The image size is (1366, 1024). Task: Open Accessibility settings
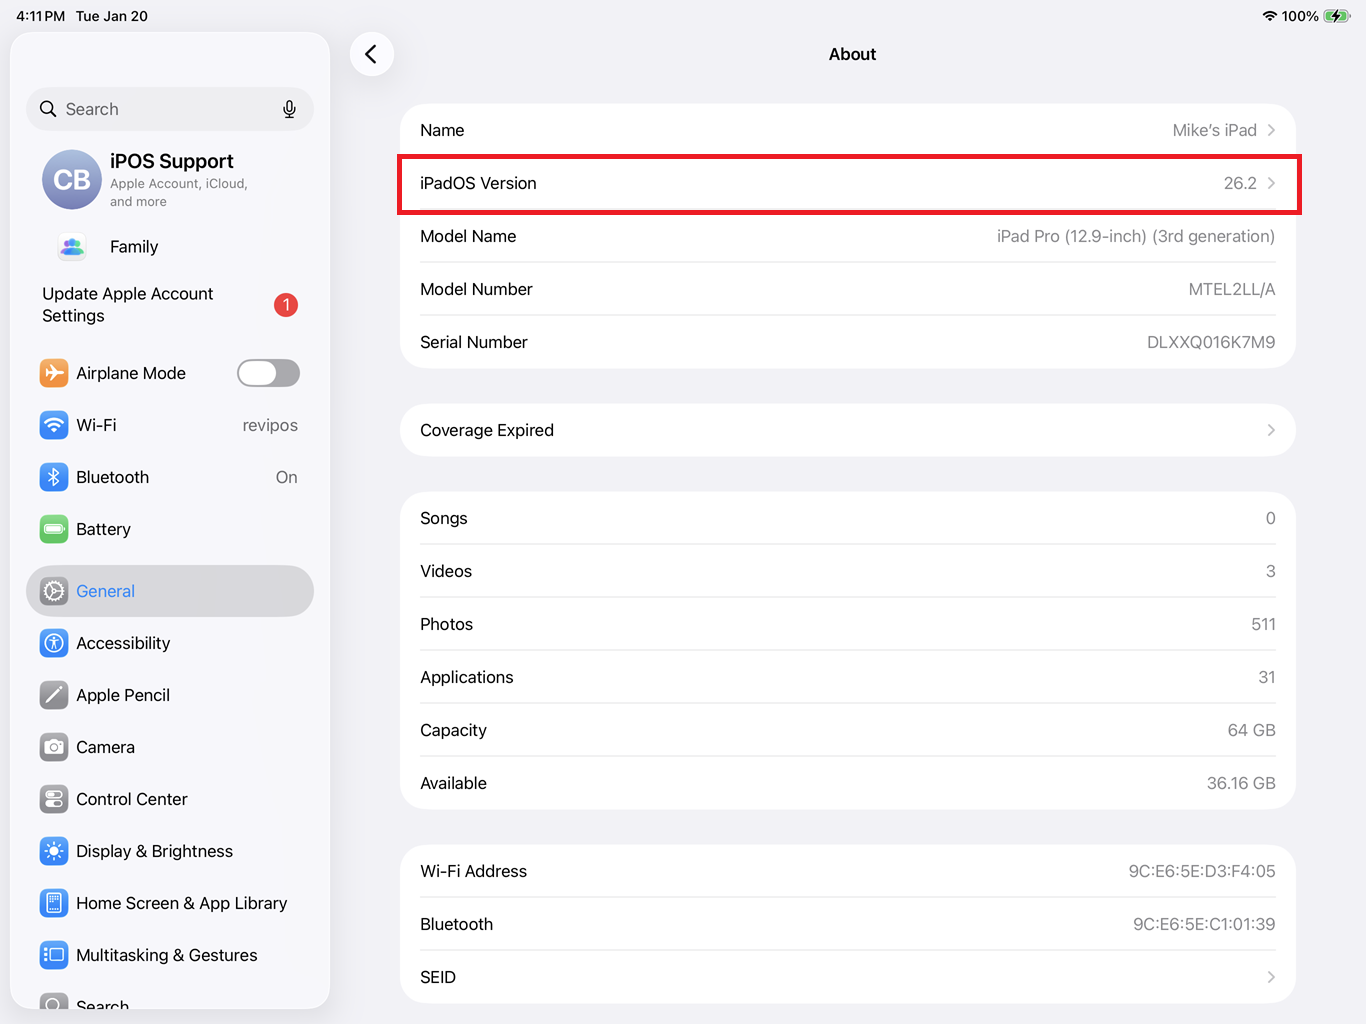point(170,643)
